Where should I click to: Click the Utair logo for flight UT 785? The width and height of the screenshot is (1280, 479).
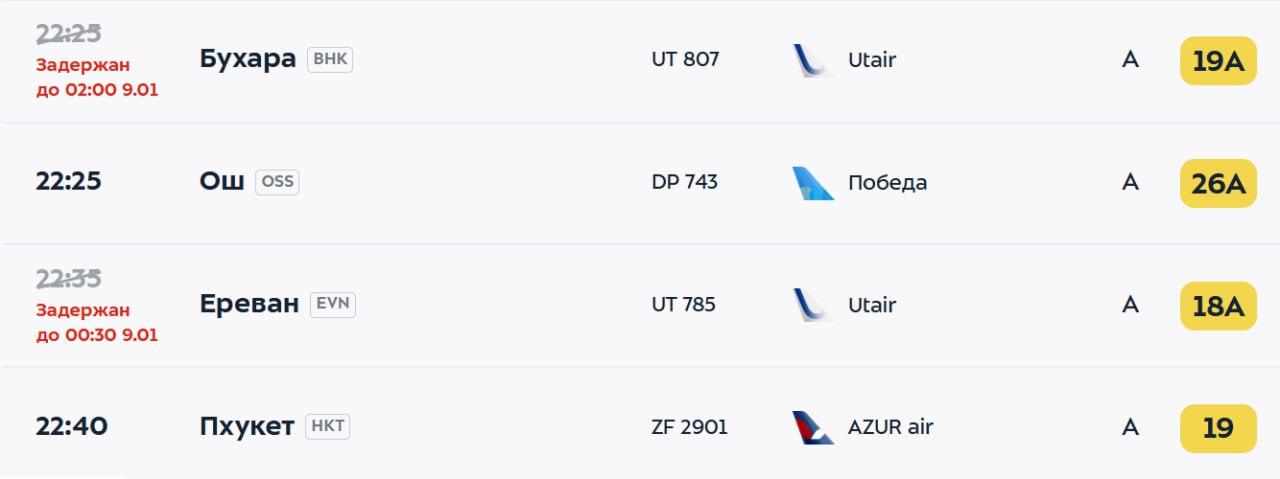[812, 305]
